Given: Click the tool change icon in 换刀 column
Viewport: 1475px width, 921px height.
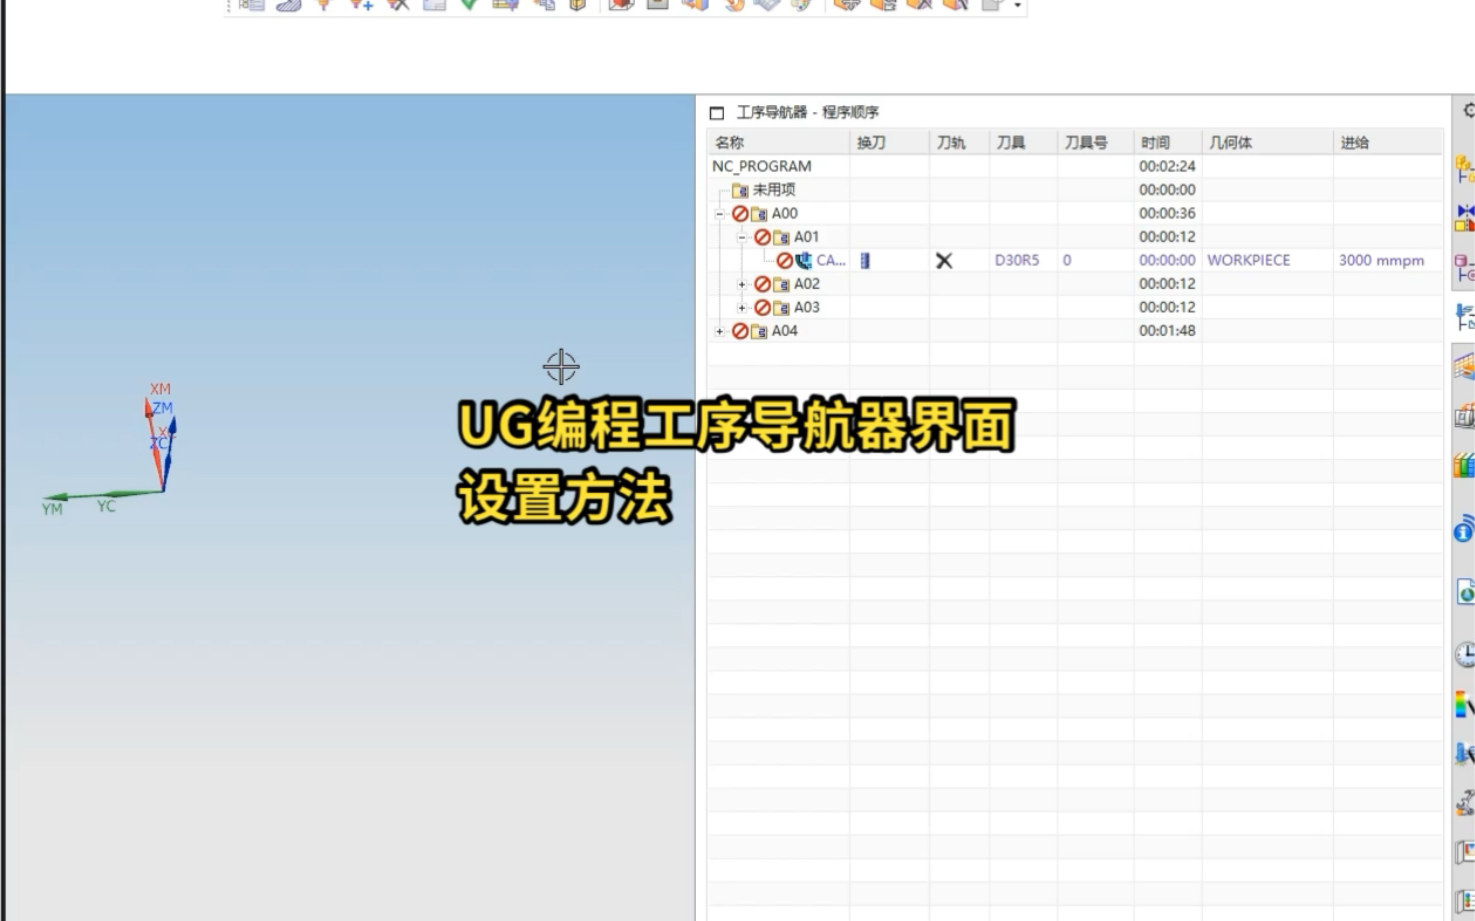Looking at the screenshot, I should (x=865, y=261).
